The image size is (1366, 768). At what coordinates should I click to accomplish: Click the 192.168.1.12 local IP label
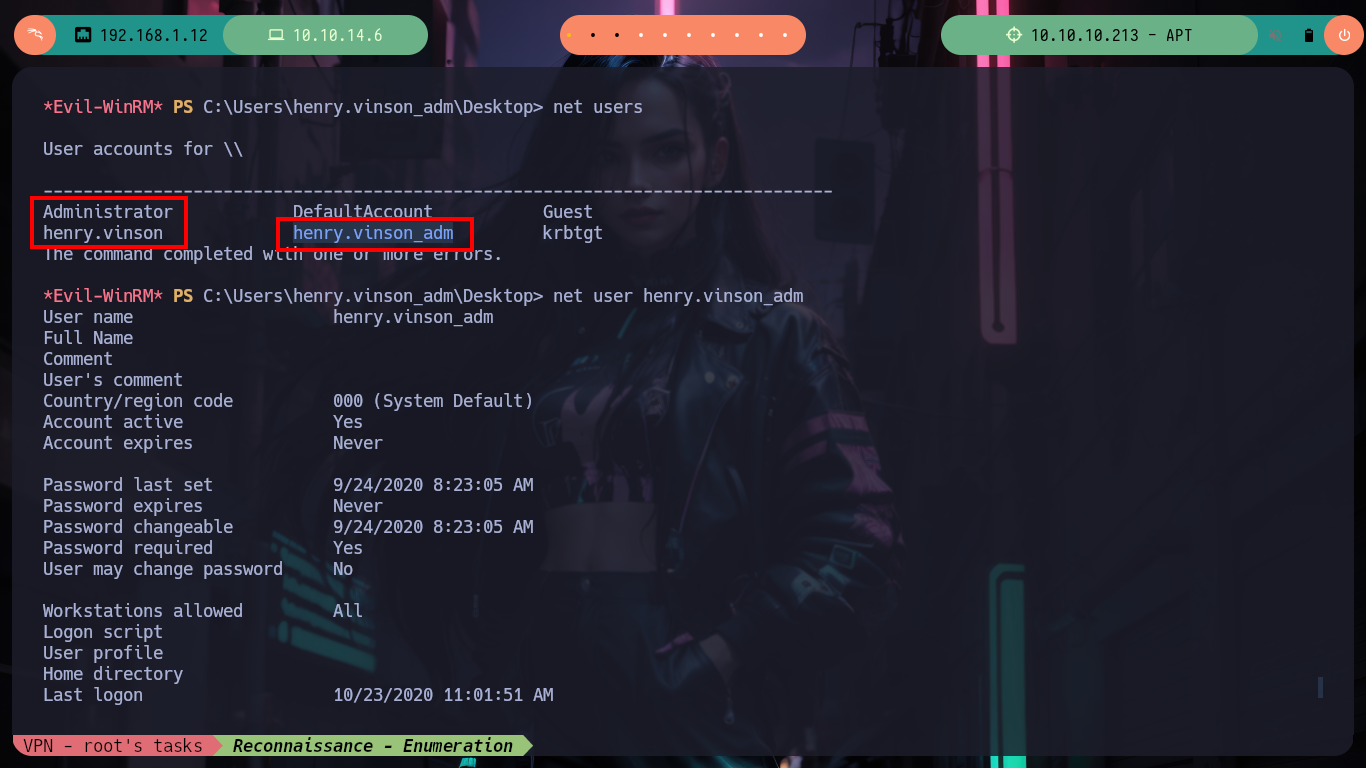pyautogui.click(x=154, y=35)
